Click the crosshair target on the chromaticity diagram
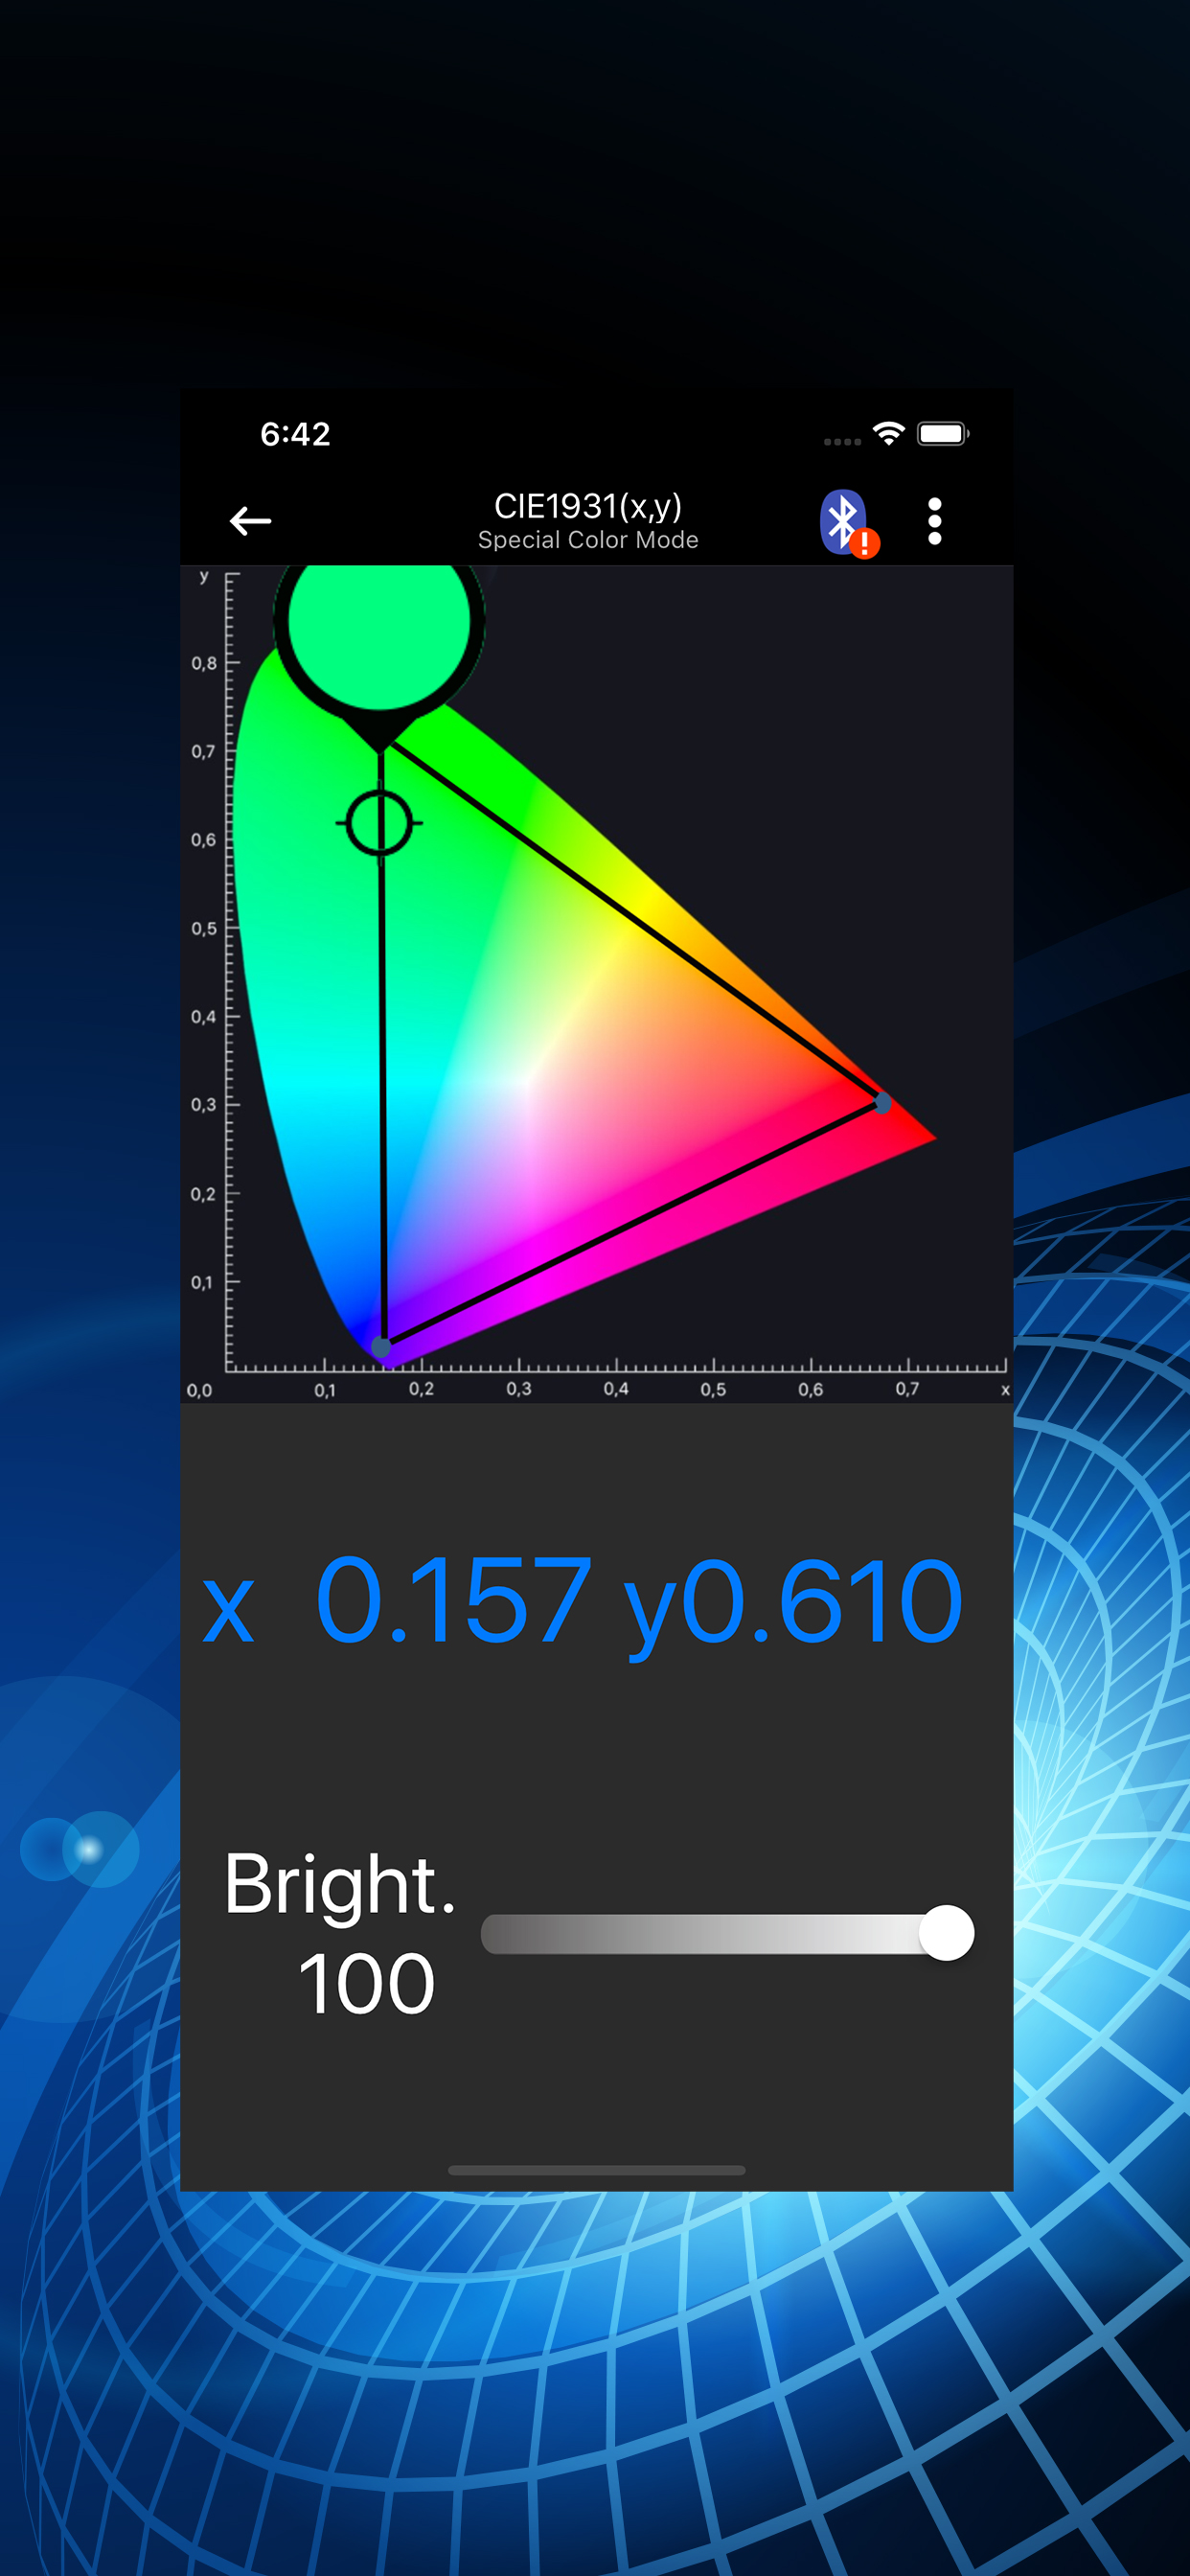 (379, 823)
